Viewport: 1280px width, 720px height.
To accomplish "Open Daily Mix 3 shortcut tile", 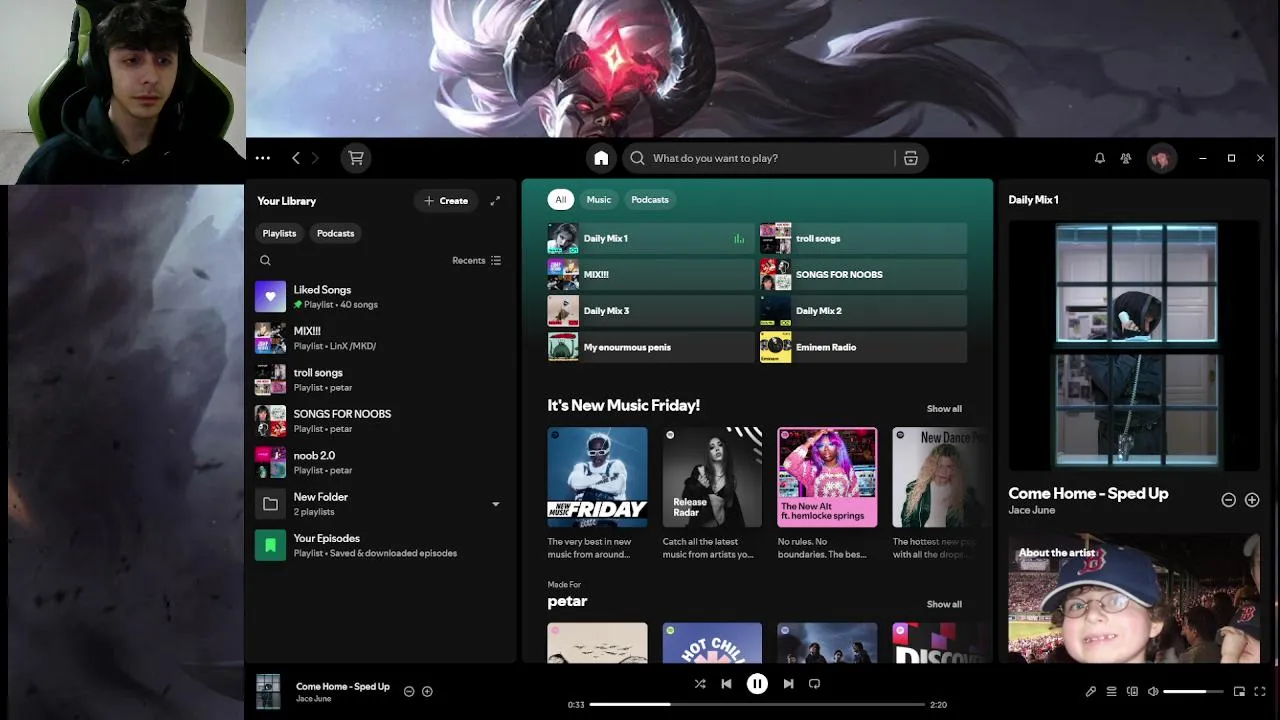I will pos(650,311).
